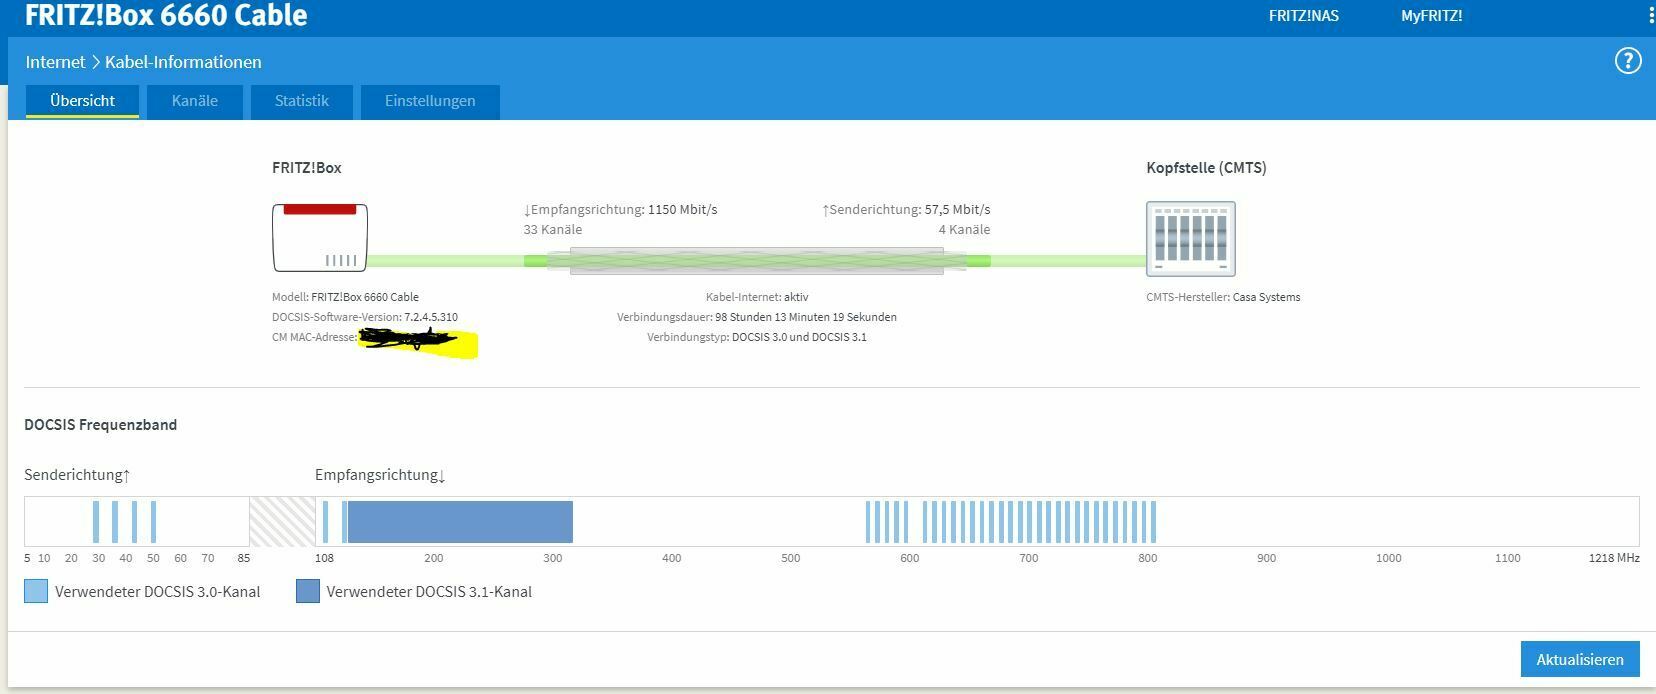Click the 4 Kanäle text
The width and height of the screenshot is (1656, 694).
click(964, 230)
